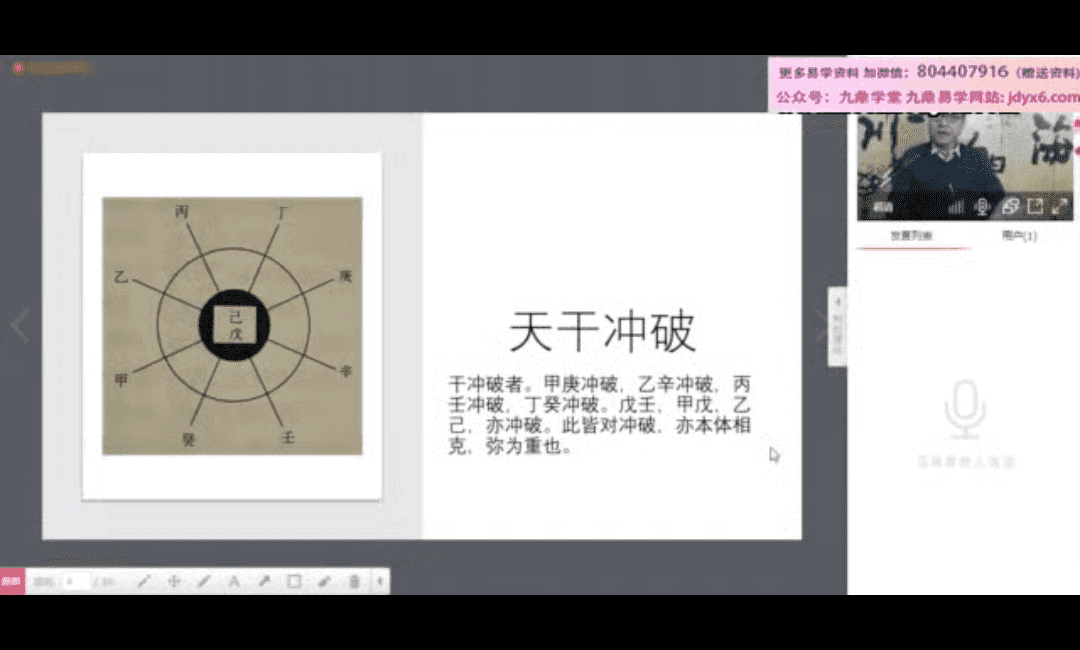Select the text 'A' tool
Image resolution: width=1080 pixels, height=650 pixels.
[234, 581]
